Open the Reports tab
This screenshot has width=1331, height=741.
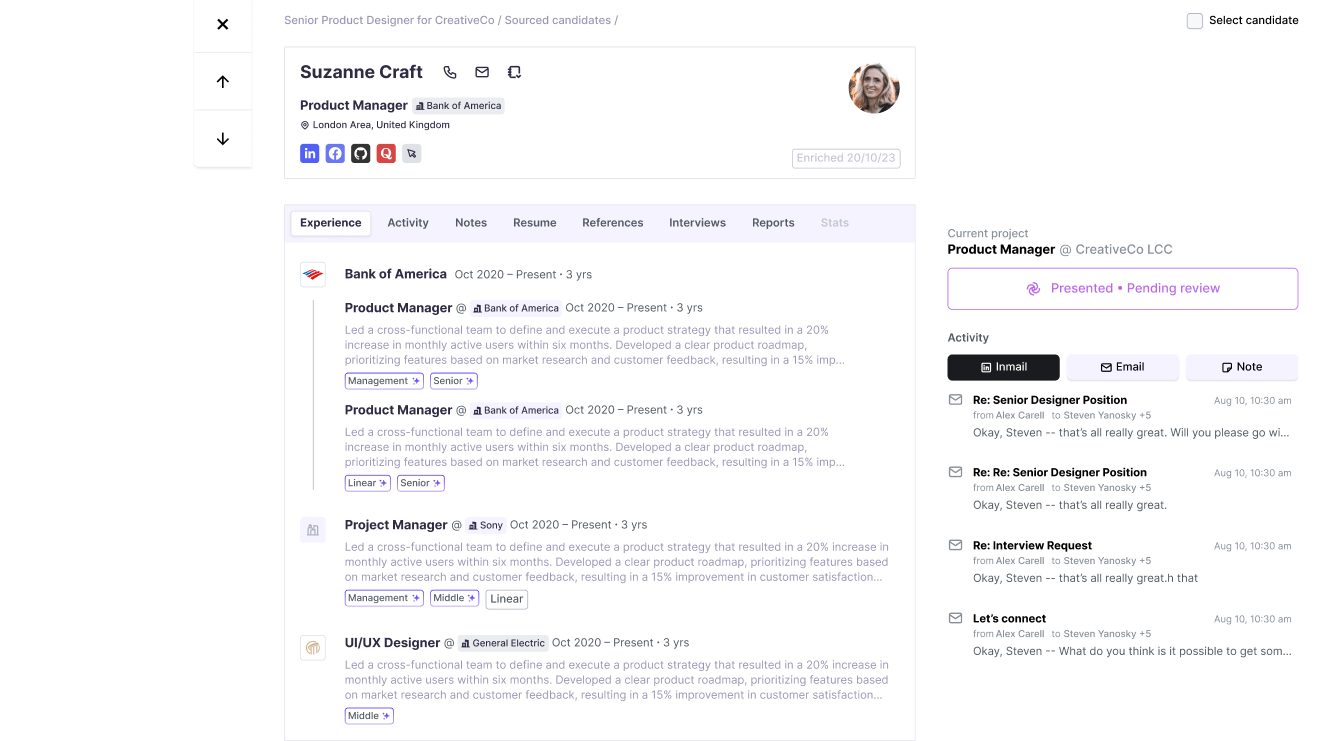coord(773,223)
